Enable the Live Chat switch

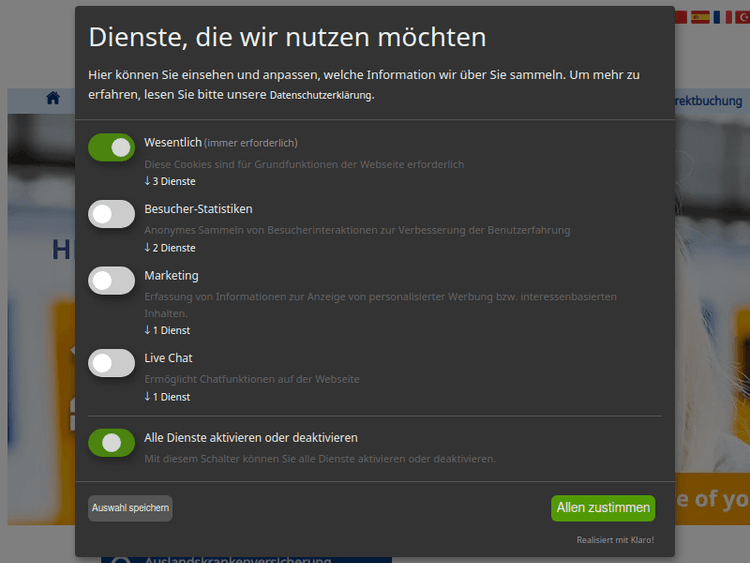coord(111,363)
